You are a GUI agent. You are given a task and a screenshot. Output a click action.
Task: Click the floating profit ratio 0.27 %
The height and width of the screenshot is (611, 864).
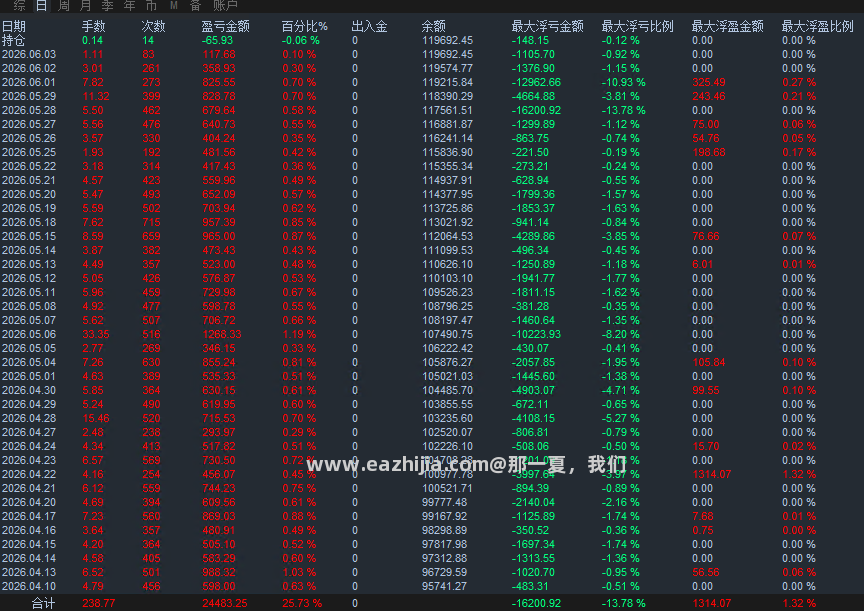point(799,82)
